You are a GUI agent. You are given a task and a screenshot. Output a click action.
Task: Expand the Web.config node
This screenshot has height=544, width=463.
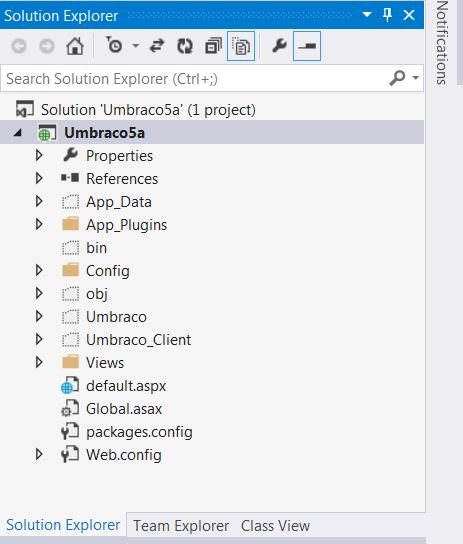pos(39,454)
